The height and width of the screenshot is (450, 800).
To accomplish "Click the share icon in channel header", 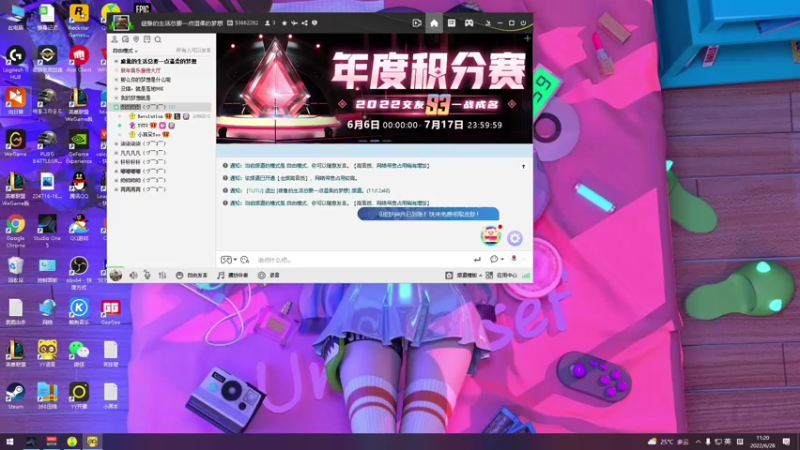I will (x=305, y=23).
